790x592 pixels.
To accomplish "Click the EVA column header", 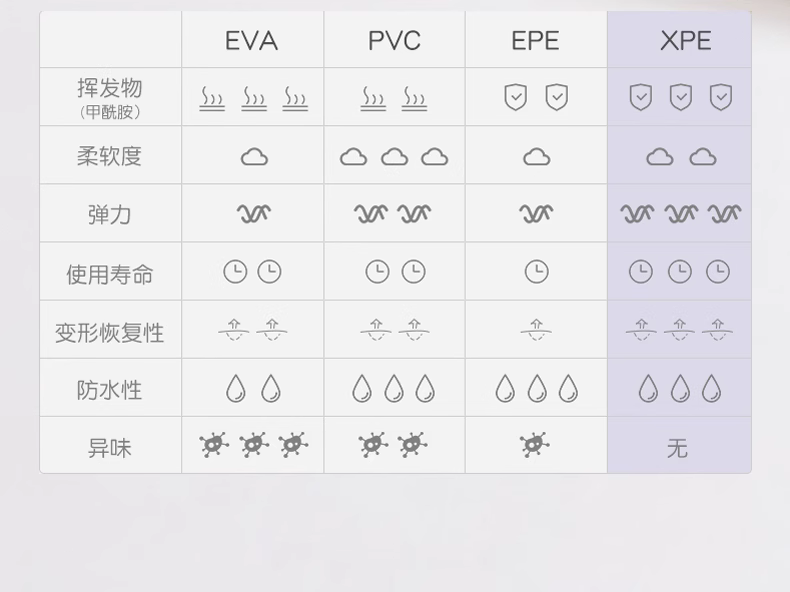I will click(251, 41).
